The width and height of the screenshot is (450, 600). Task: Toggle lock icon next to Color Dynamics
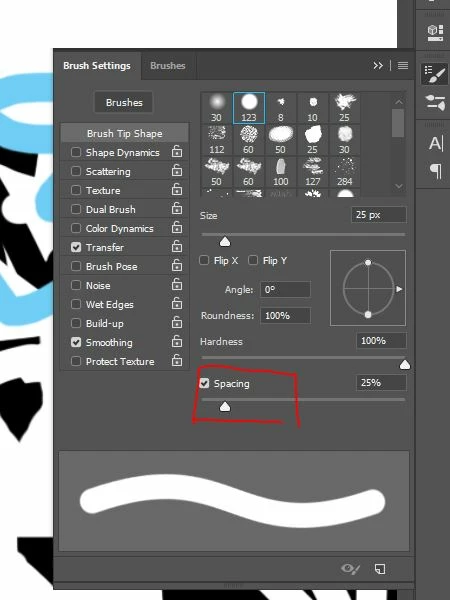click(x=177, y=227)
